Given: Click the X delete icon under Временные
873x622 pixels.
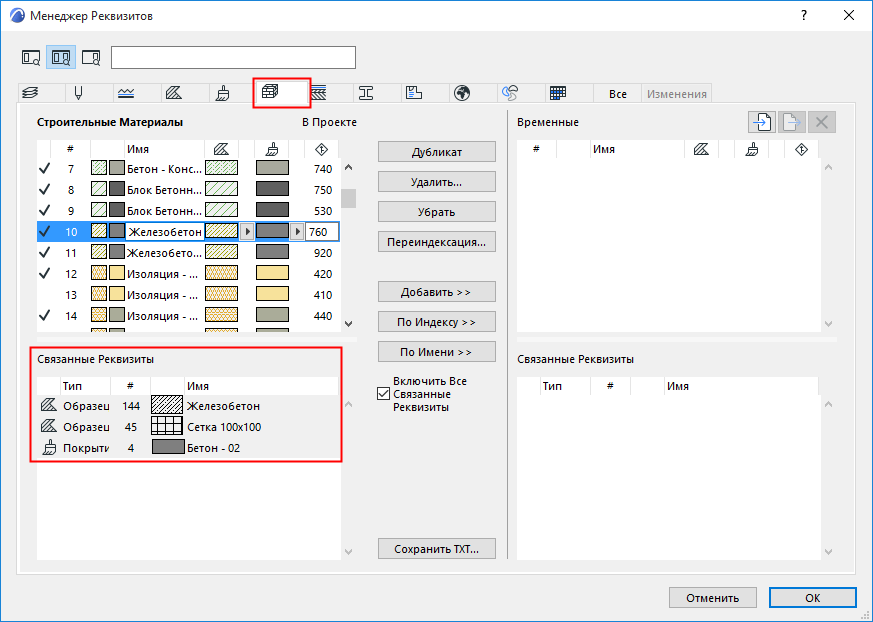Looking at the screenshot, I should coord(822,122).
